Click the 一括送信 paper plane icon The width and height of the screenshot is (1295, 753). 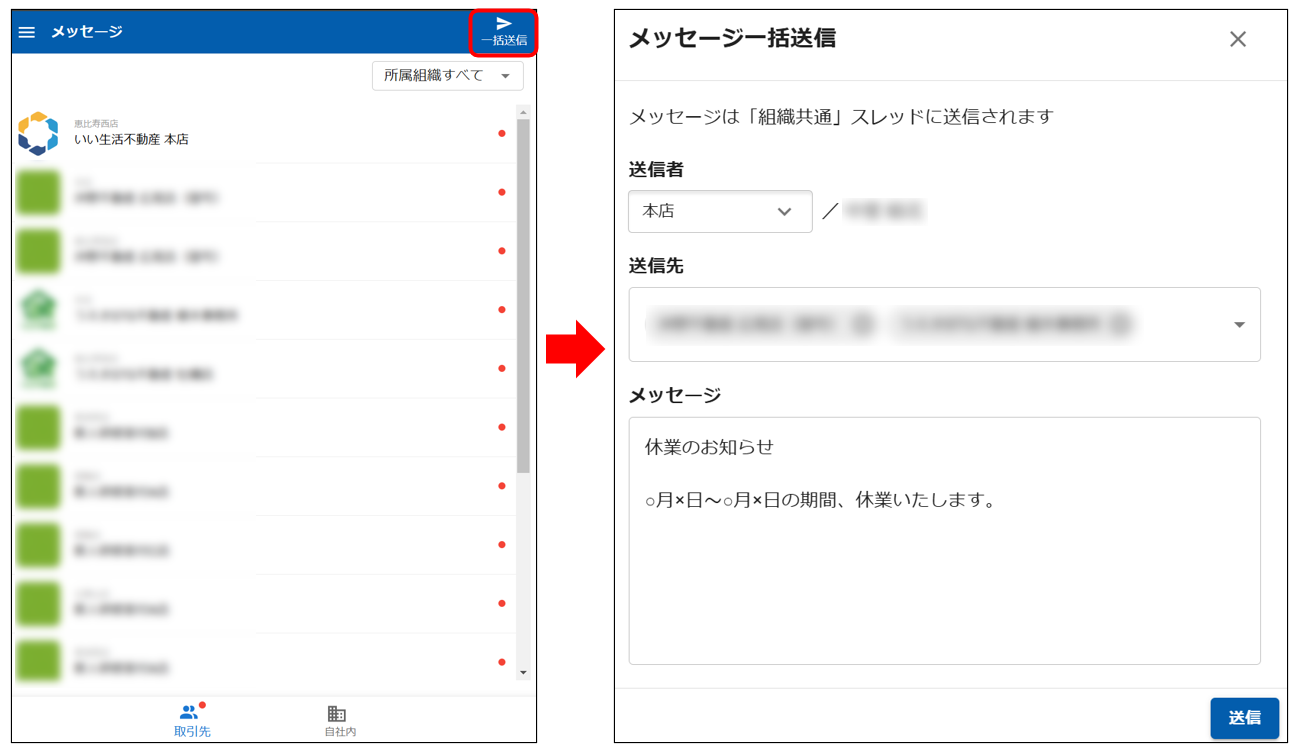[x=504, y=23]
